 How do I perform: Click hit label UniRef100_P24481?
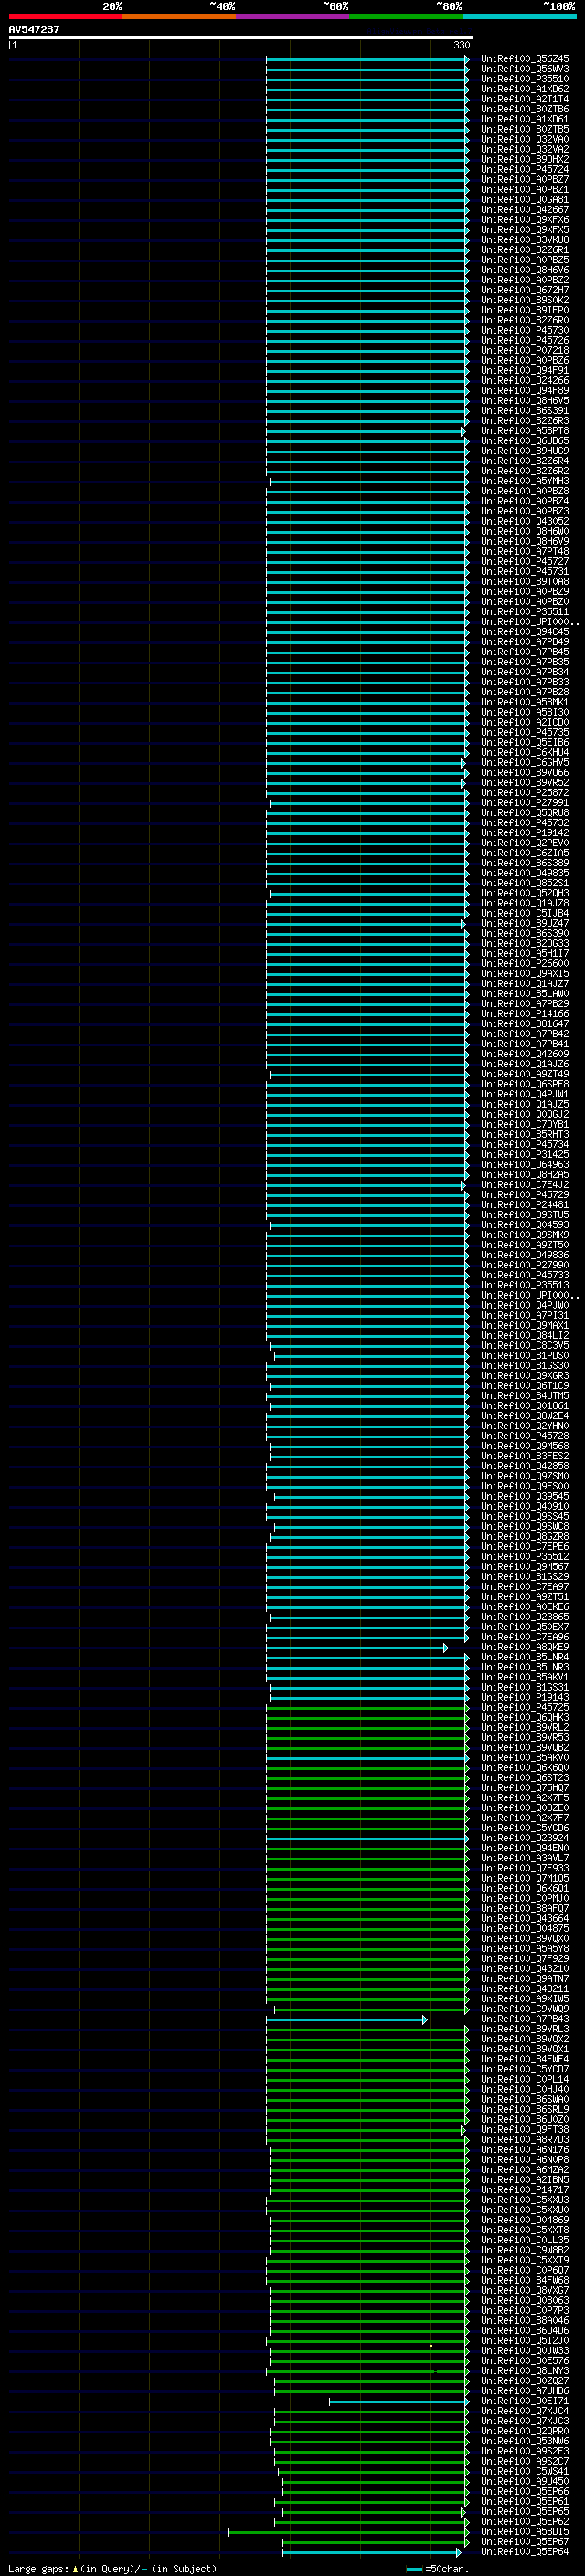point(524,1205)
